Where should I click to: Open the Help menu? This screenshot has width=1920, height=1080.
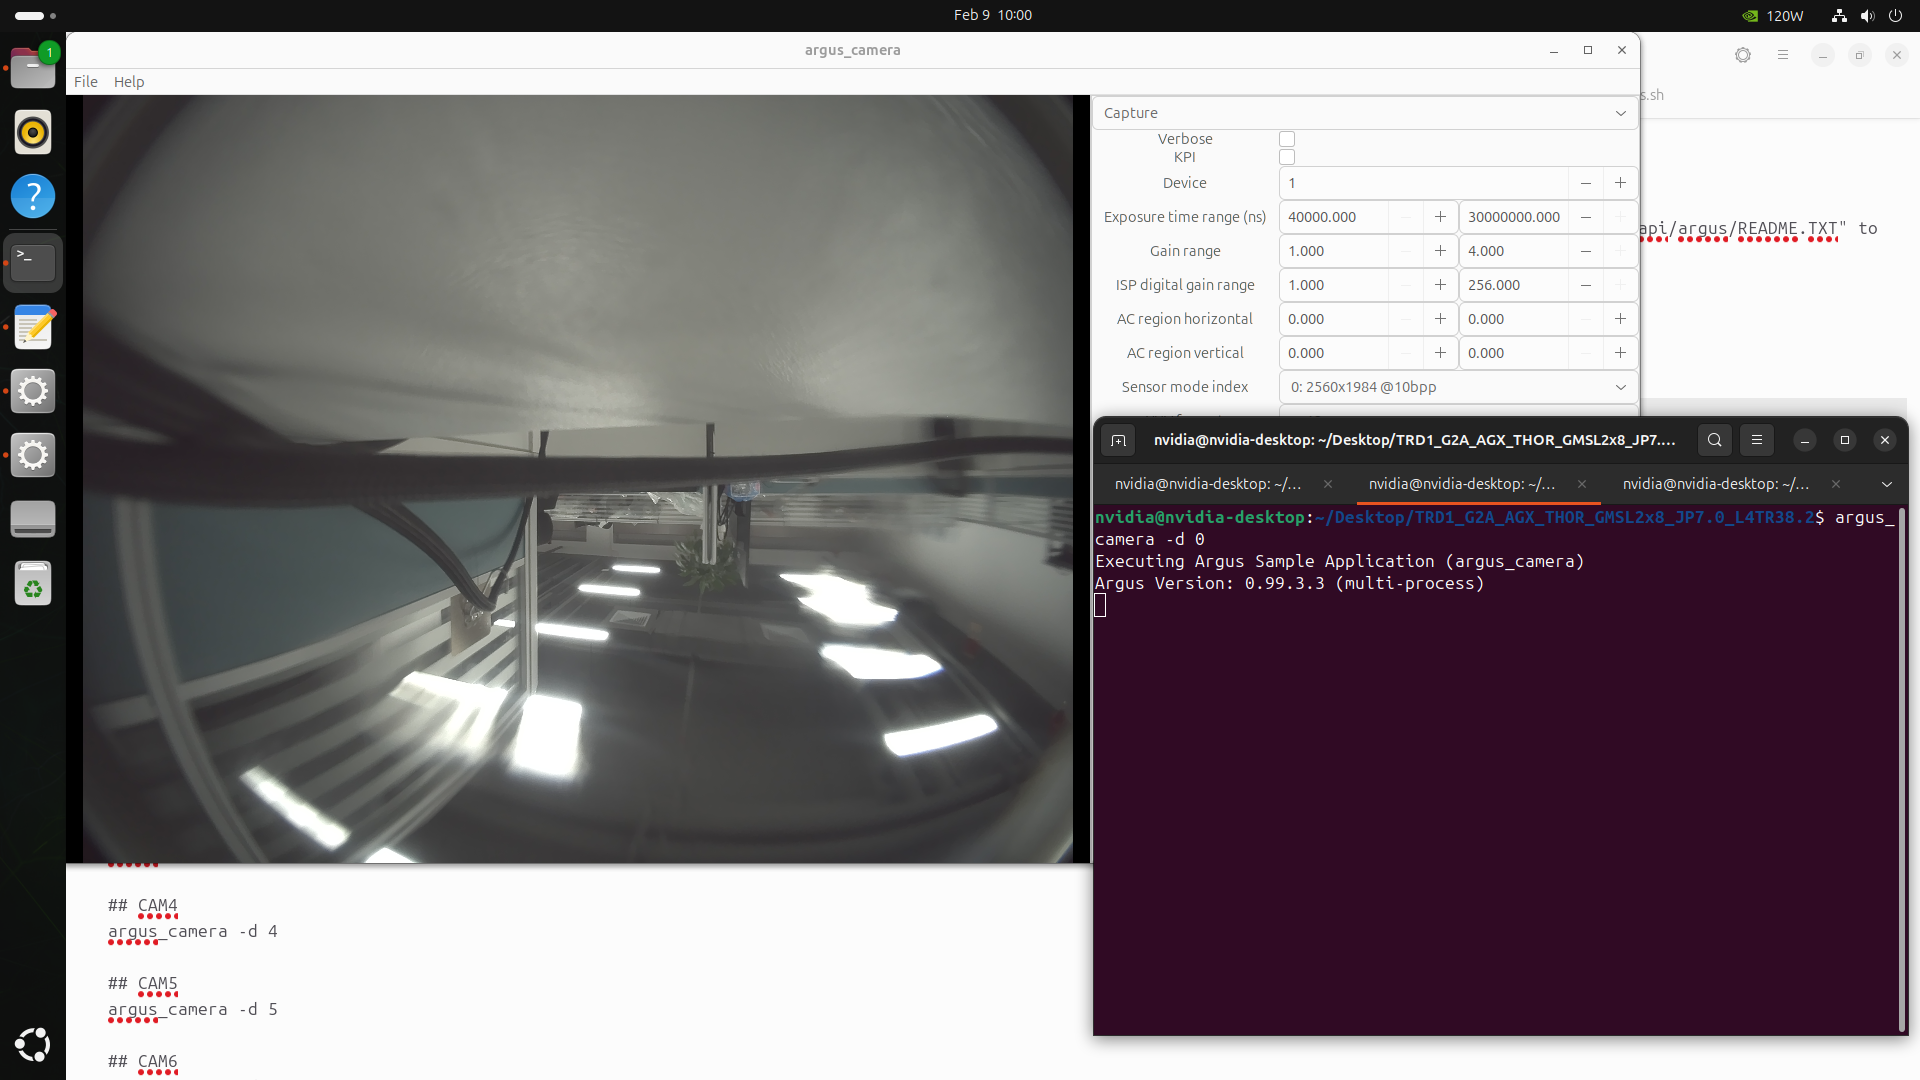click(x=129, y=82)
